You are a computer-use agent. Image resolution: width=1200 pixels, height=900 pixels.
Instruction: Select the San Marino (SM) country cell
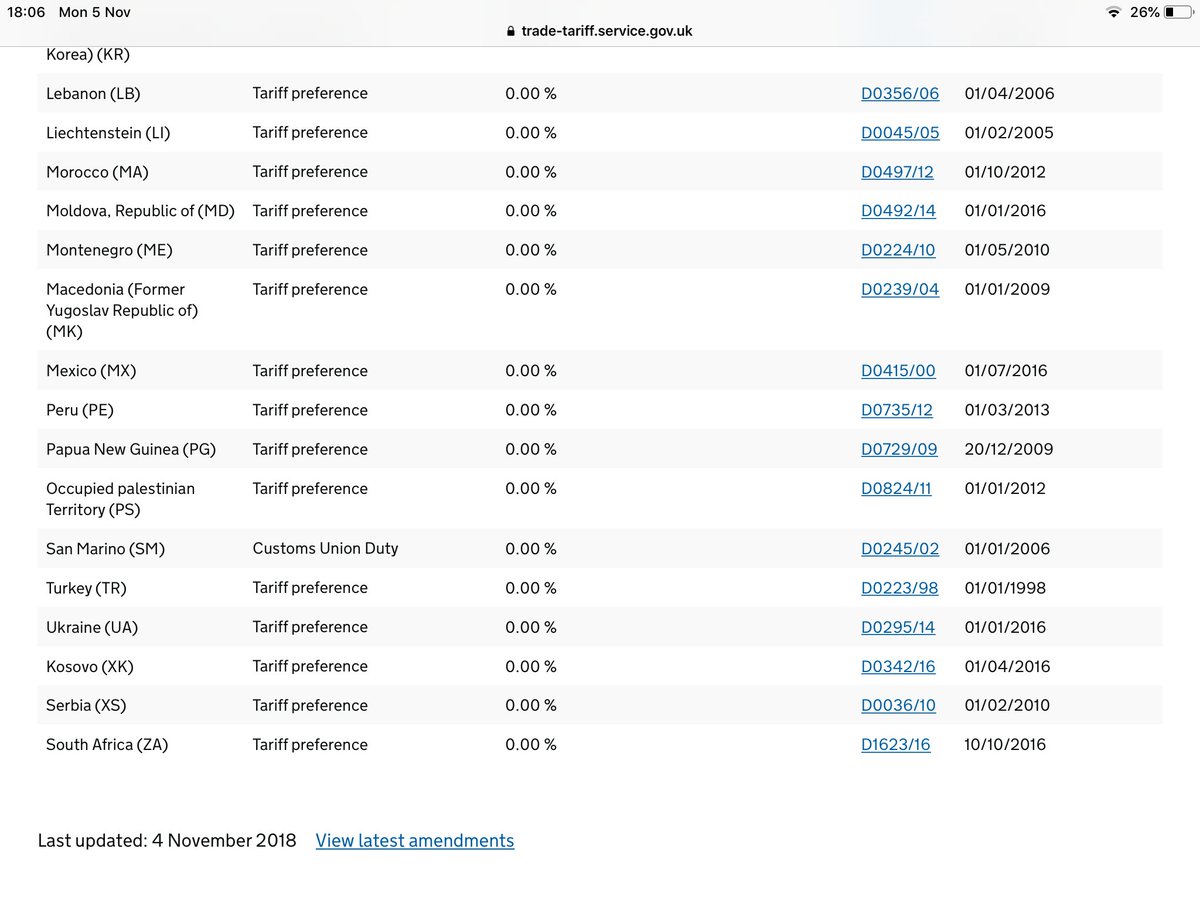pyautogui.click(x=105, y=548)
